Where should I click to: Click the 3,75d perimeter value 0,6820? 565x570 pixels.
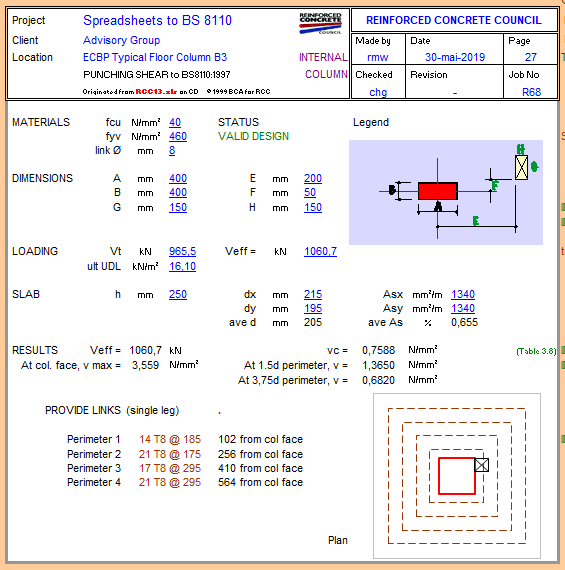378,380
